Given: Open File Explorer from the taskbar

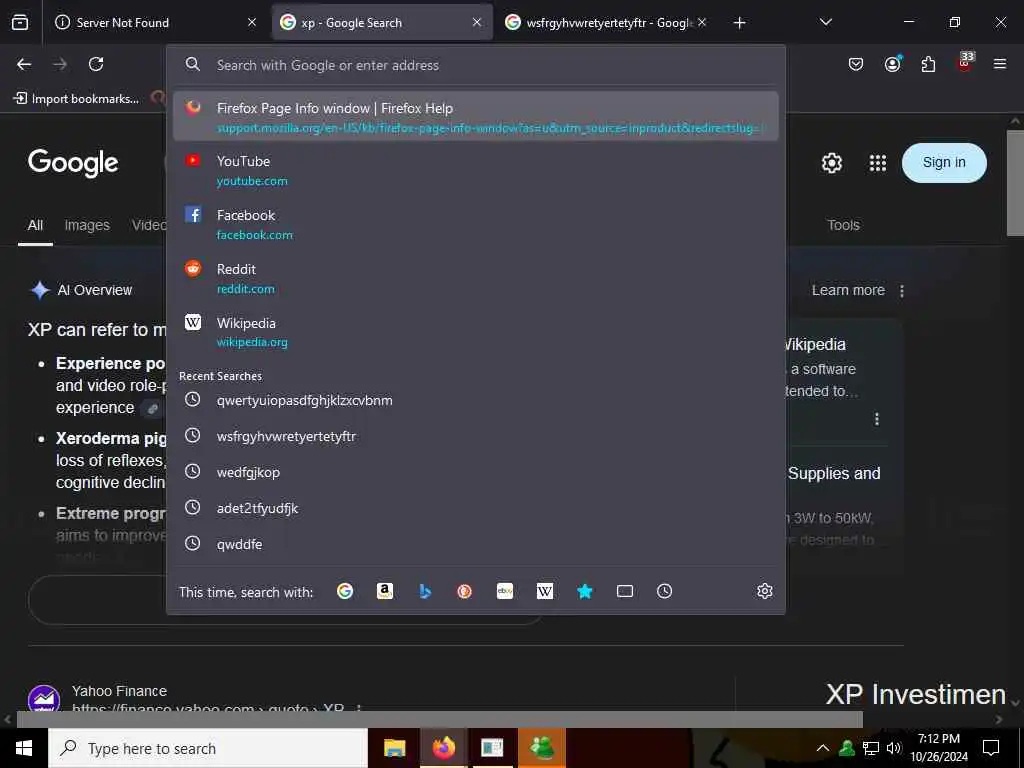Looking at the screenshot, I should pyautogui.click(x=394, y=748).
